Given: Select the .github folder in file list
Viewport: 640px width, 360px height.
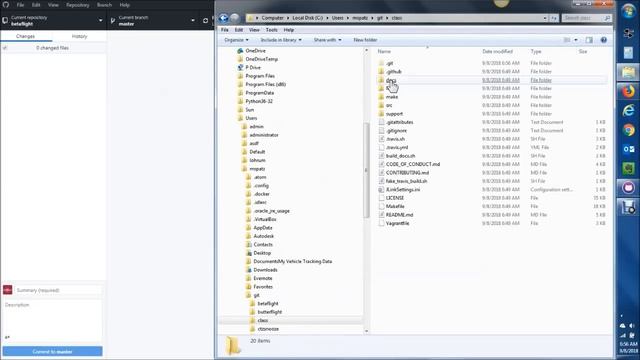Looking at the screenshot, I should 393,71.
